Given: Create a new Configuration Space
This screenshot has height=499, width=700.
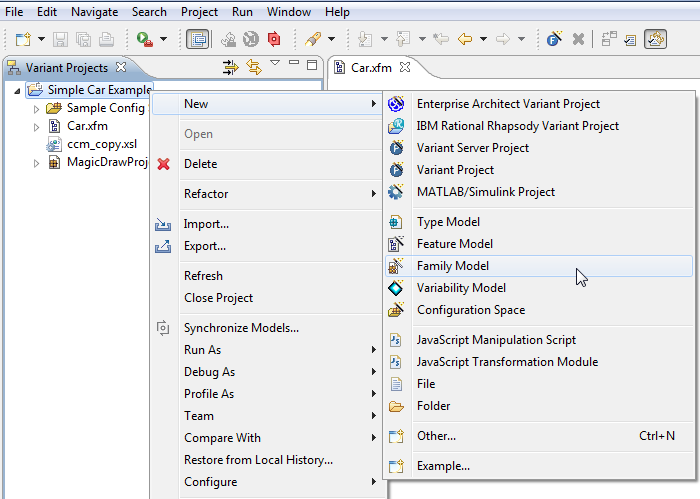Looking at the screenshot, I should coord(470,310).
